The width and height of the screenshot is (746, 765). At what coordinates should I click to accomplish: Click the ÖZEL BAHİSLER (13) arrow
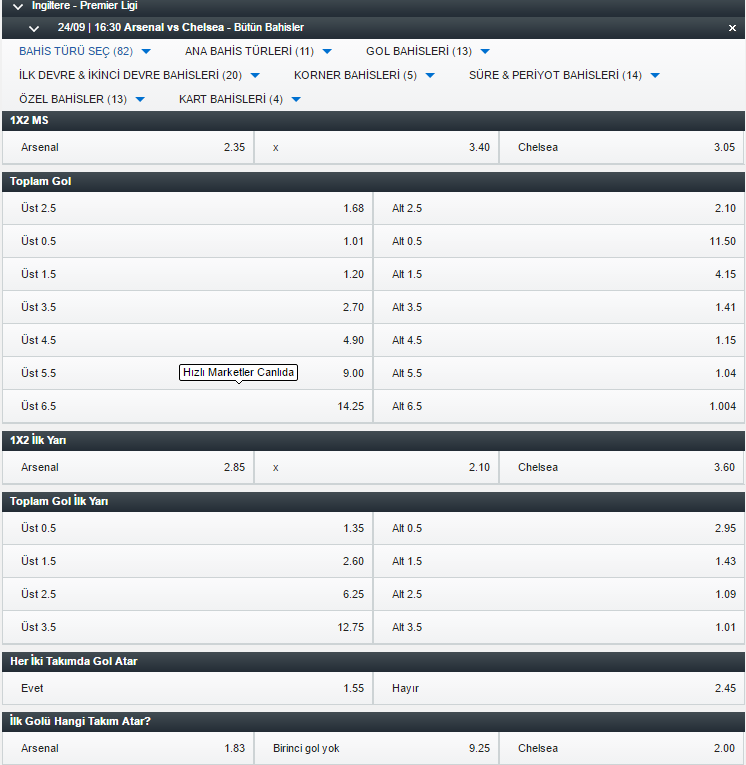(x=140, y=99)
